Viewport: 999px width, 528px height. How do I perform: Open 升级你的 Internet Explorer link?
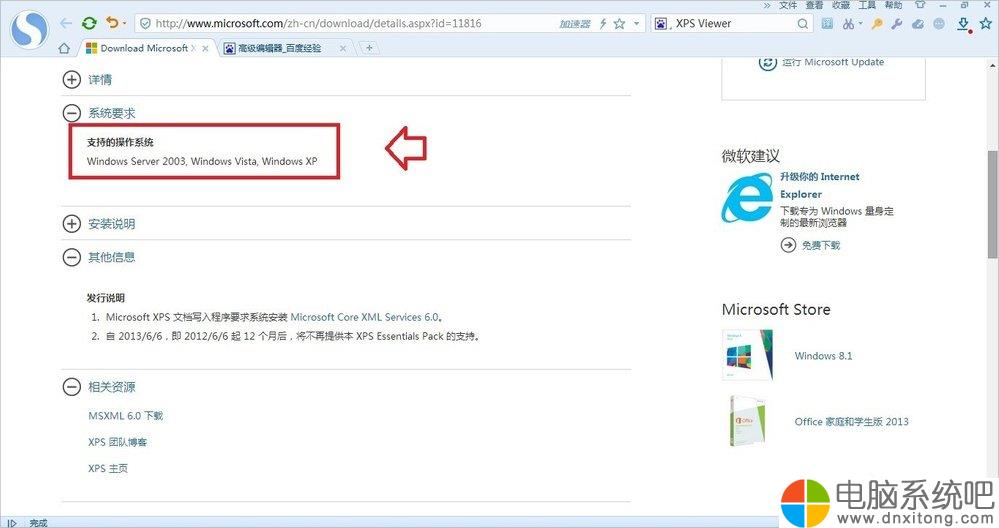(819, 185)
